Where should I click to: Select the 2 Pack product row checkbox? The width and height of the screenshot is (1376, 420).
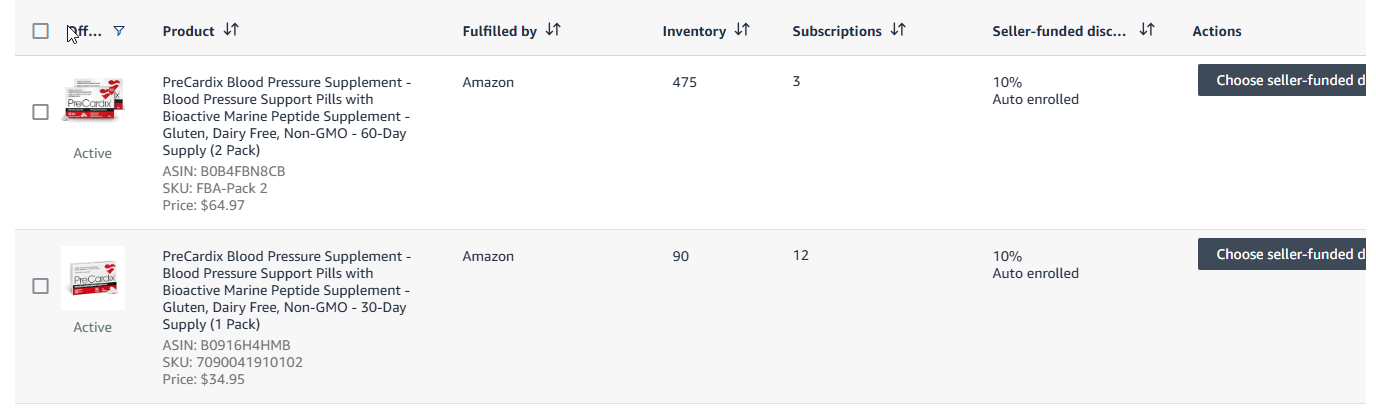[x=41, y=112]
